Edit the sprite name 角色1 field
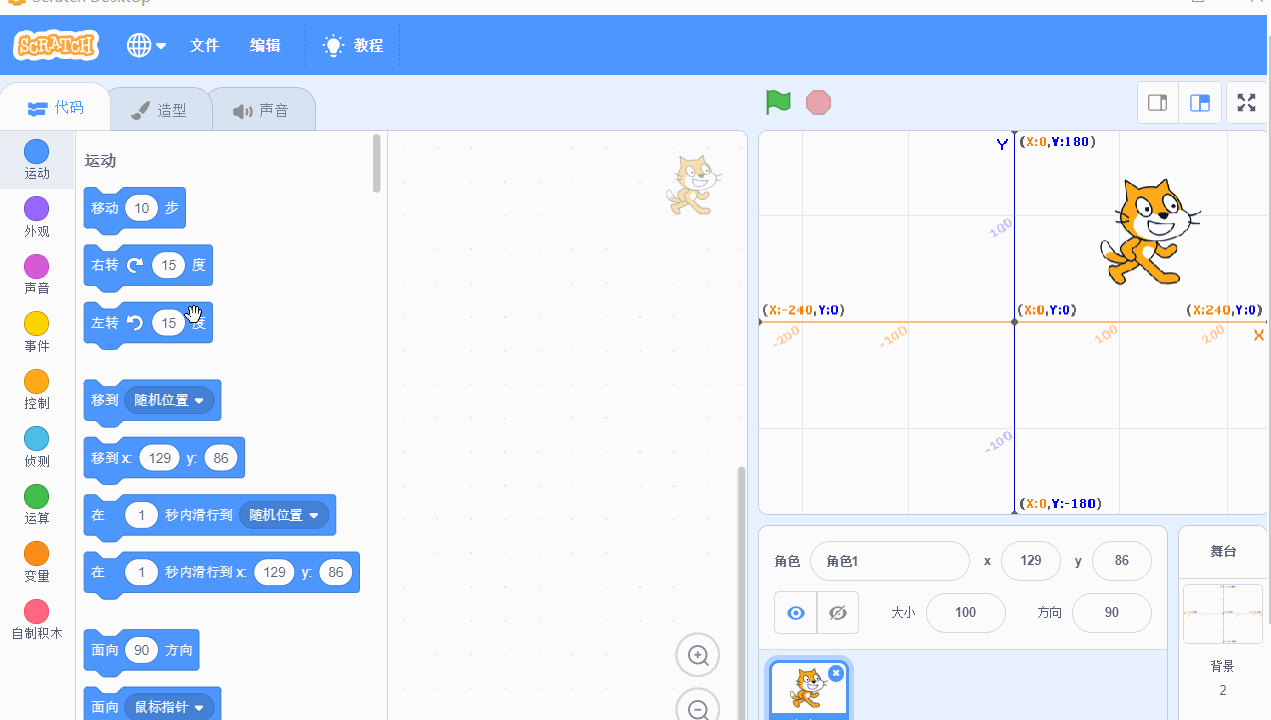Screen dimensions: 1271x720 (890, 561)
